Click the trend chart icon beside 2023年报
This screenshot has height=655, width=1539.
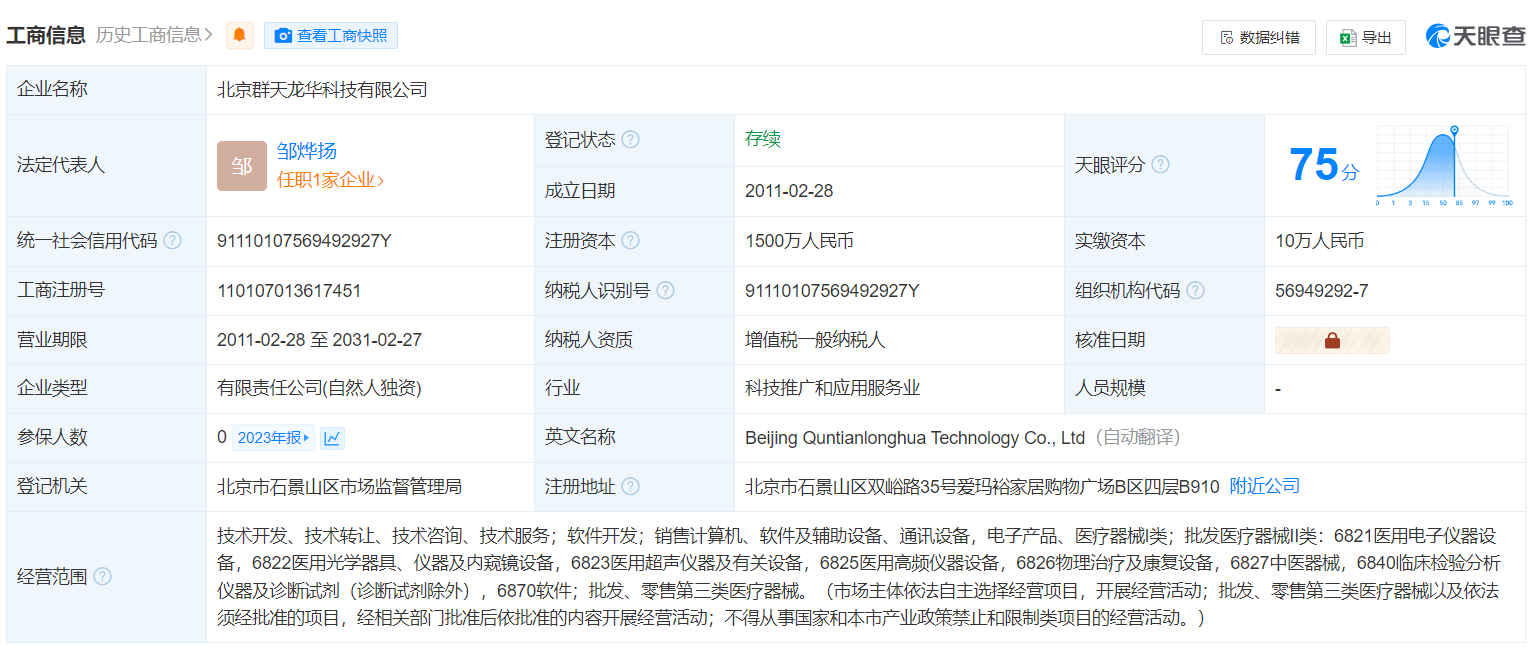click(x=333, y=437)
